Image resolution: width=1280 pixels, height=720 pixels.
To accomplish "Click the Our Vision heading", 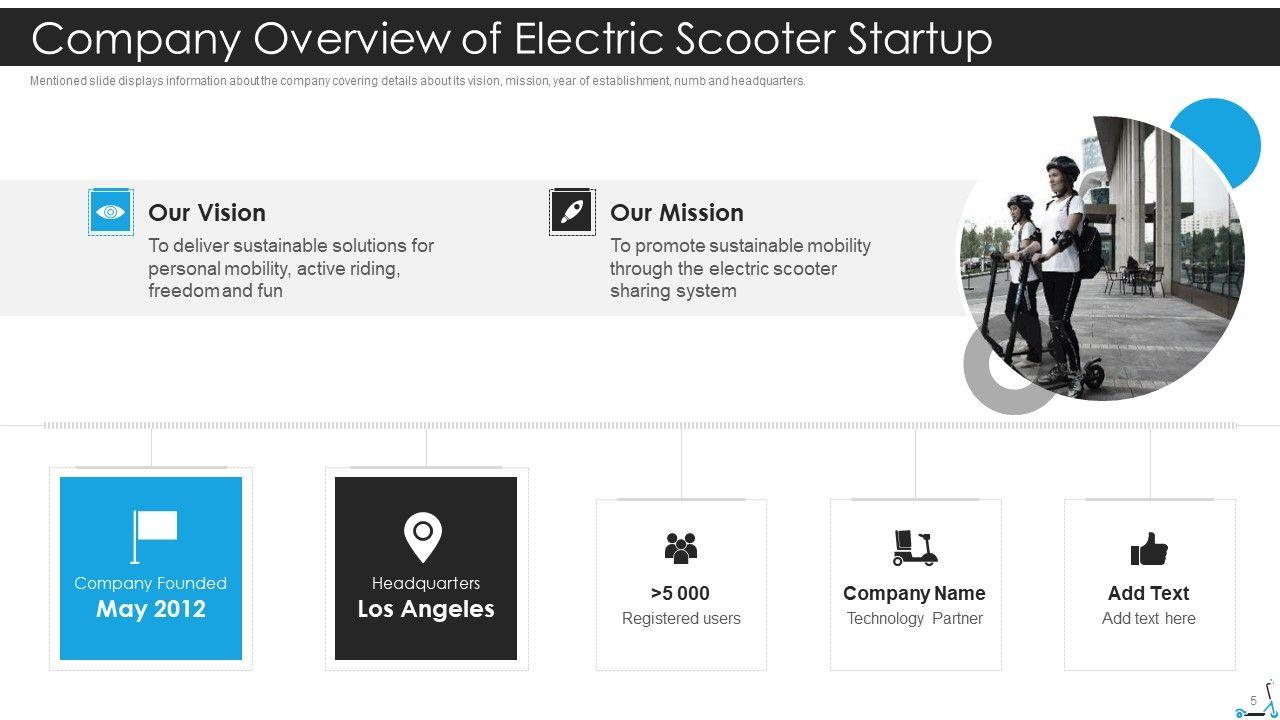I will [207, 213].
